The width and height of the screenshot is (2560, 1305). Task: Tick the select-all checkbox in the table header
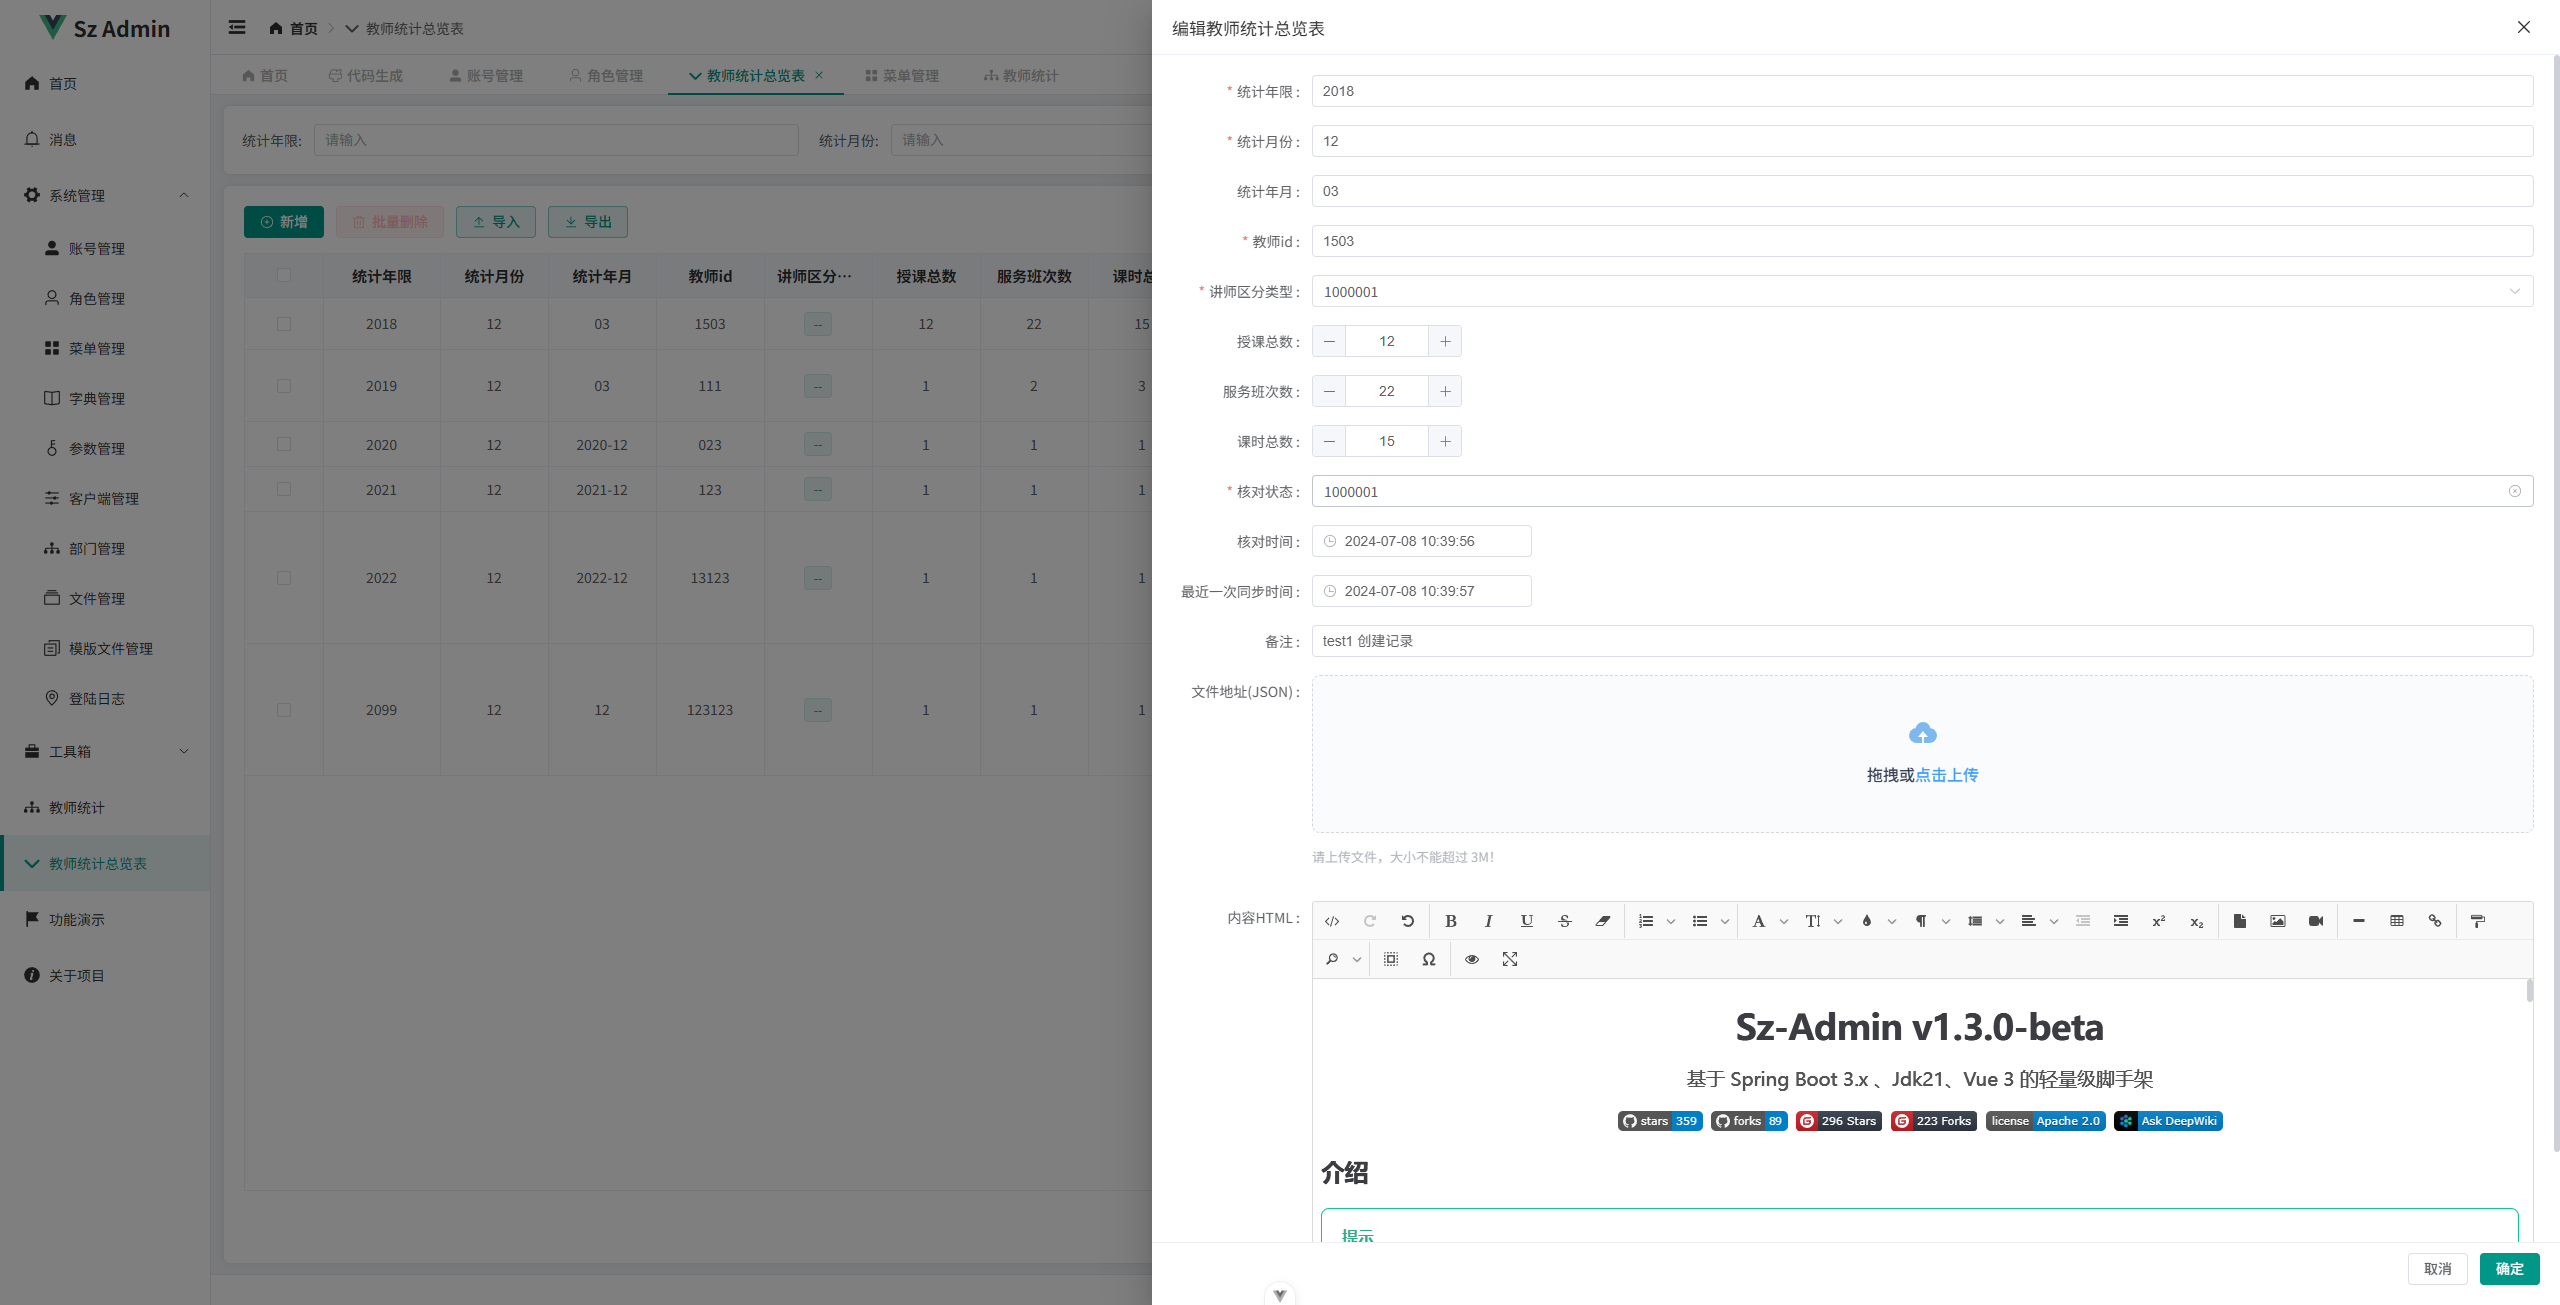point(284,275)
